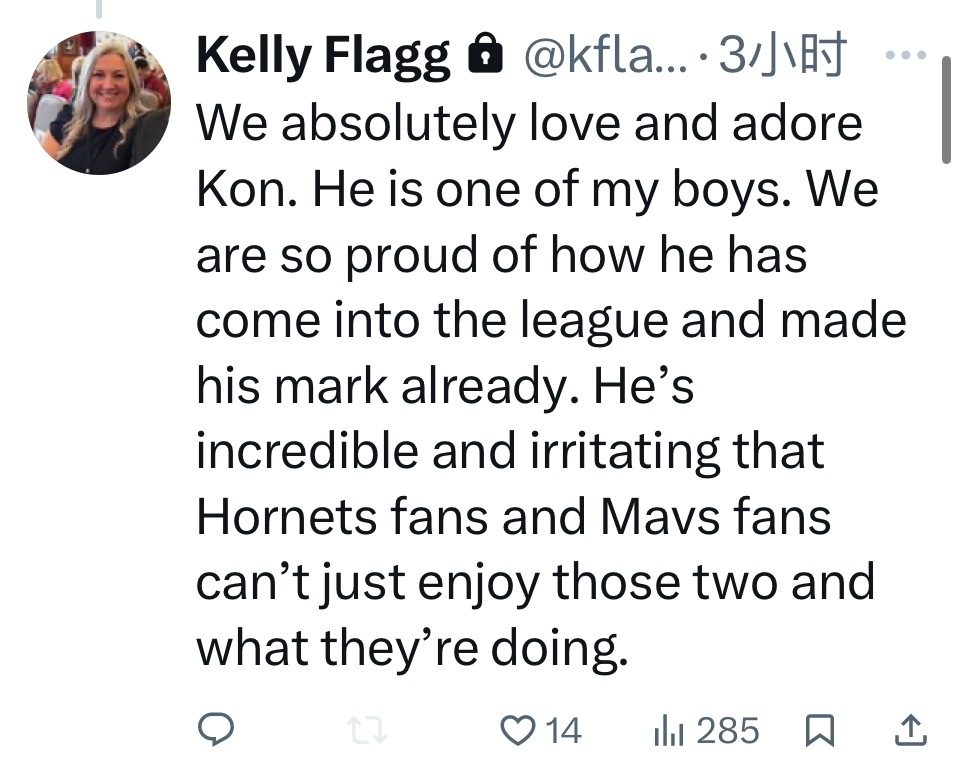The height and width of the screenshot is (771, 960).
Task: Click the "We absolutely love and adore" line
Action: 528,123
